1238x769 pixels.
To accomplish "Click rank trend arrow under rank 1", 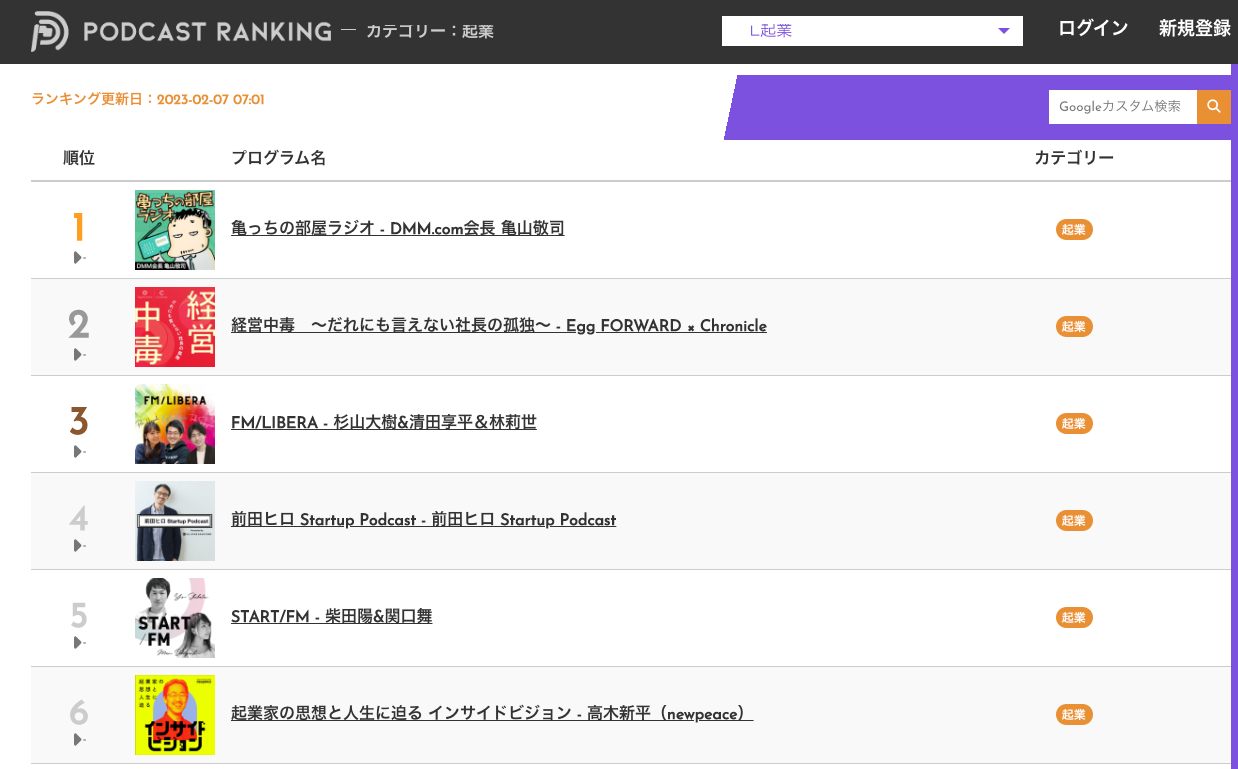I will [x=79, y=258].
